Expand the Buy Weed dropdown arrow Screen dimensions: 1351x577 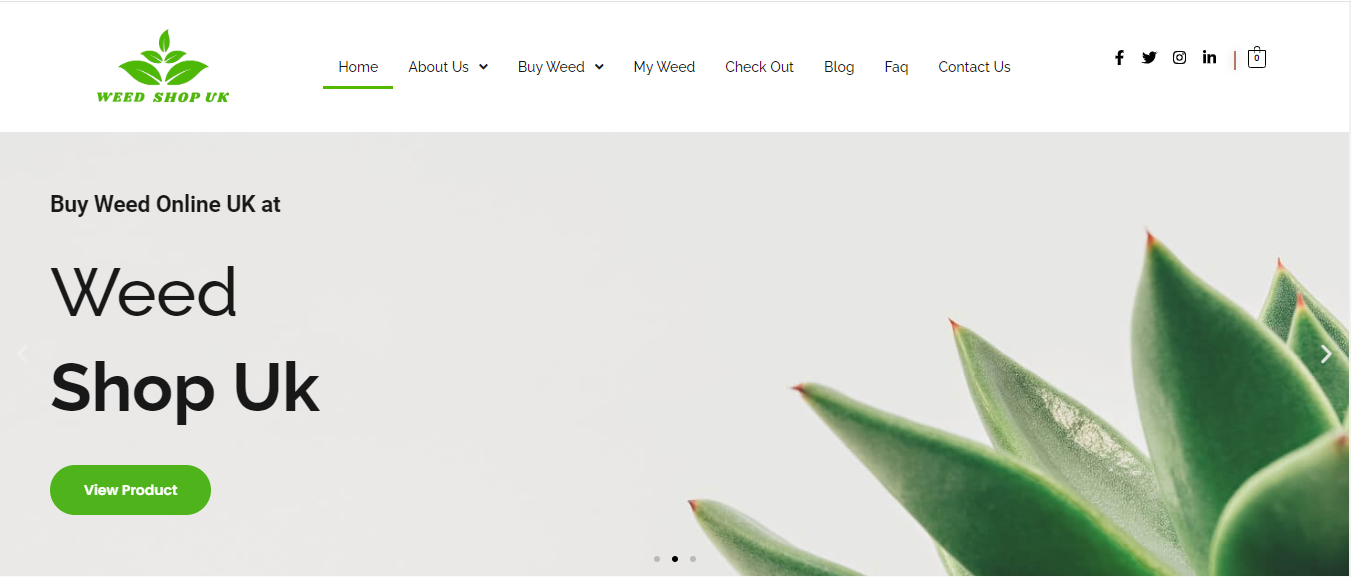point(599,67)
